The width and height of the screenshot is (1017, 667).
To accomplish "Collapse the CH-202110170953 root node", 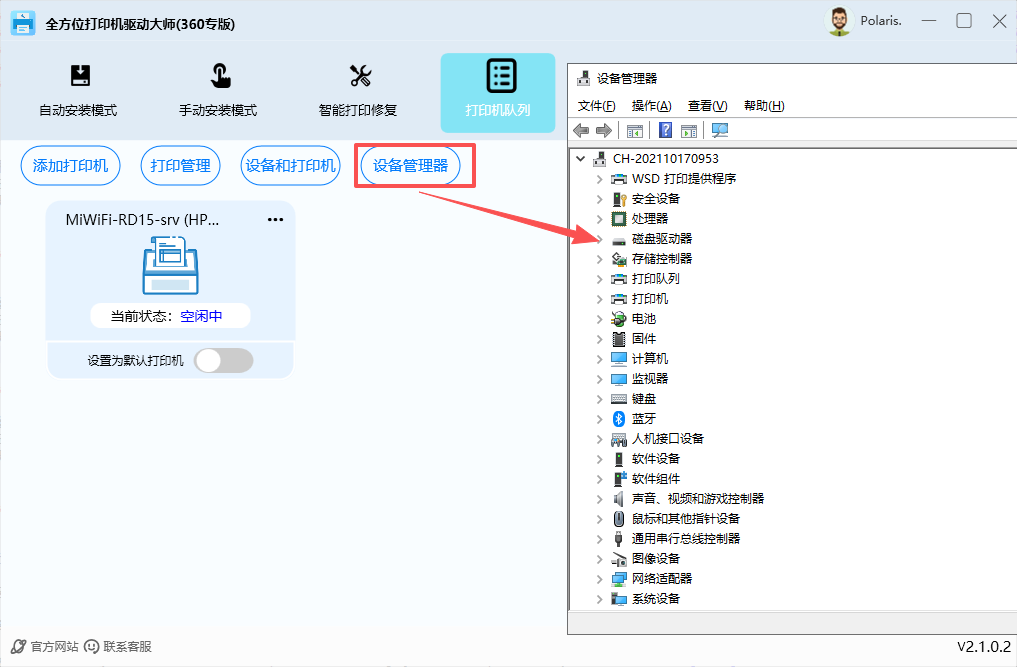I will point(581,159).
